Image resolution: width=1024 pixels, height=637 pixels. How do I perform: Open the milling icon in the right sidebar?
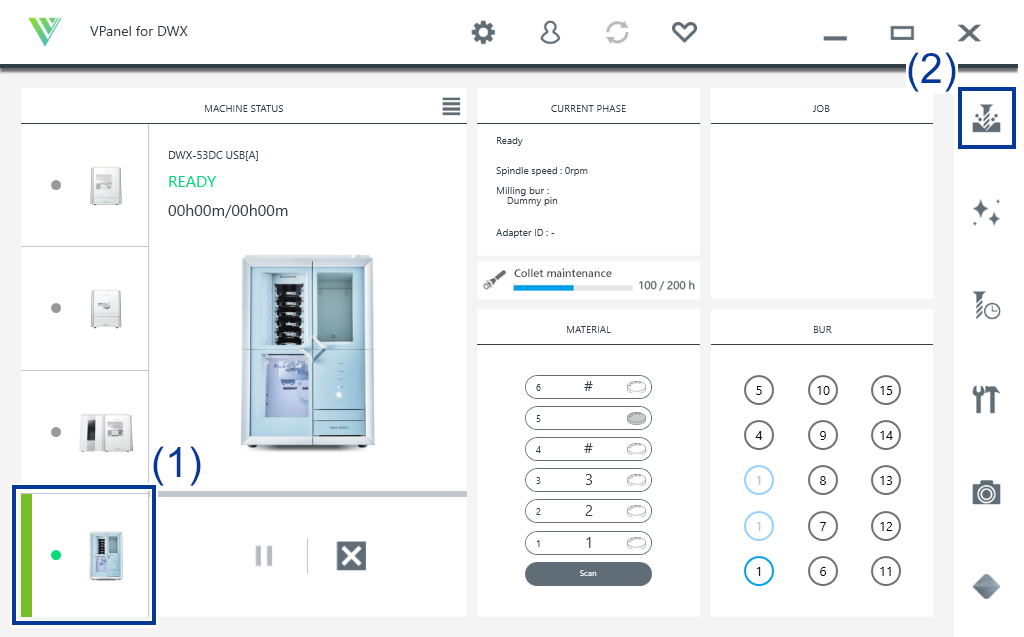(986, 118)
